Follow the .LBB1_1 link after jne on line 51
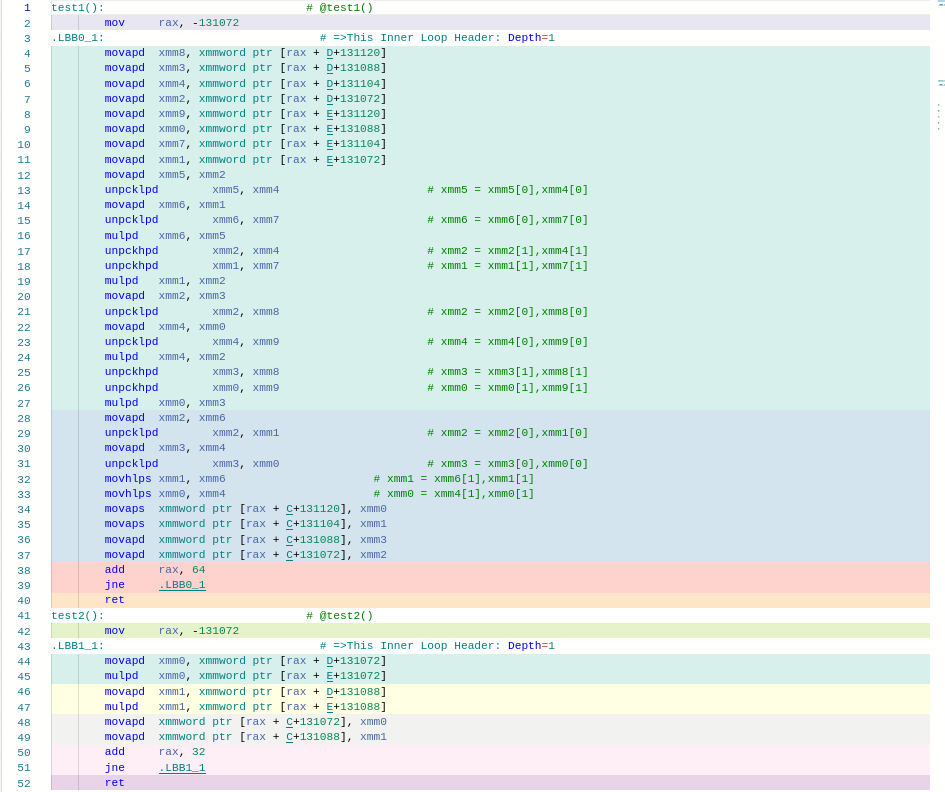This screenshot has width=945, height=792. (x=181, y=768)
